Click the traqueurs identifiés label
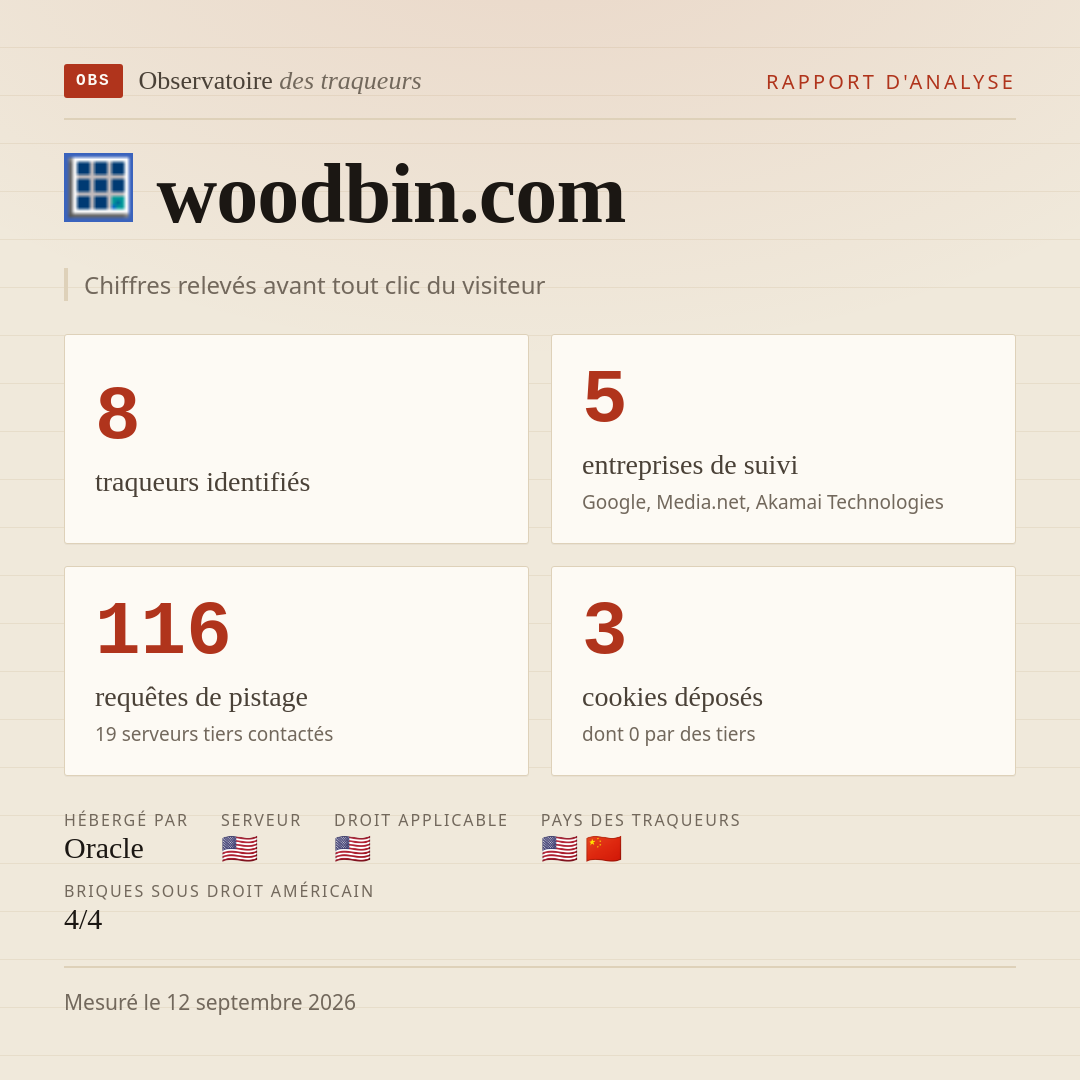 tap(202, 482)
